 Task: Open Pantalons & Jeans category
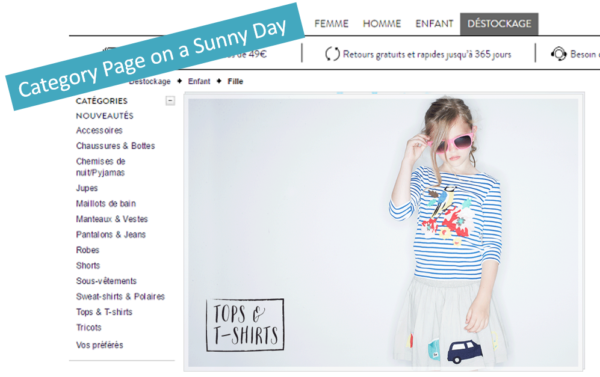pos(111,235)
